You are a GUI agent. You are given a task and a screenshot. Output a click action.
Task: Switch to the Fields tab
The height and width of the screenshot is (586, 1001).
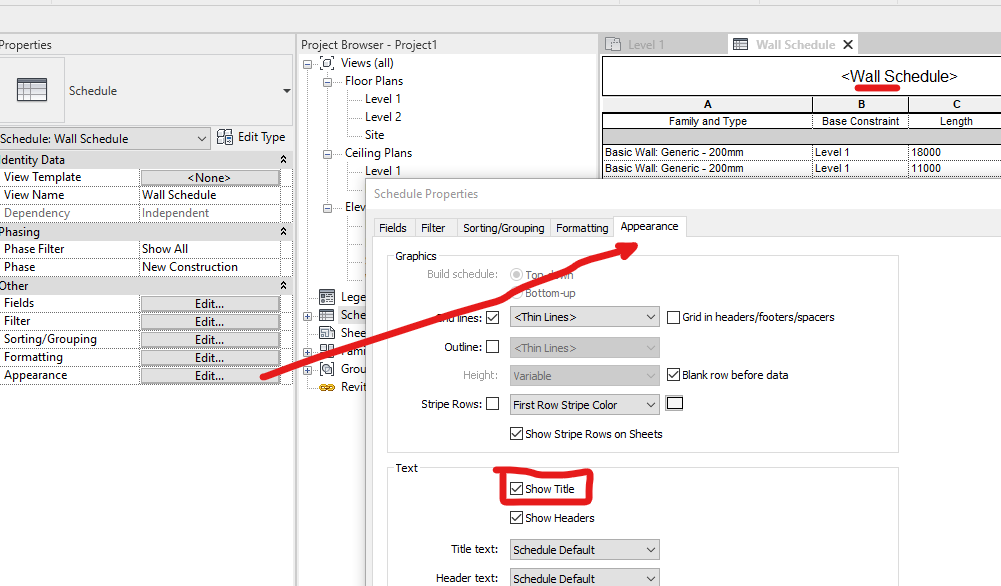(393, 228)
